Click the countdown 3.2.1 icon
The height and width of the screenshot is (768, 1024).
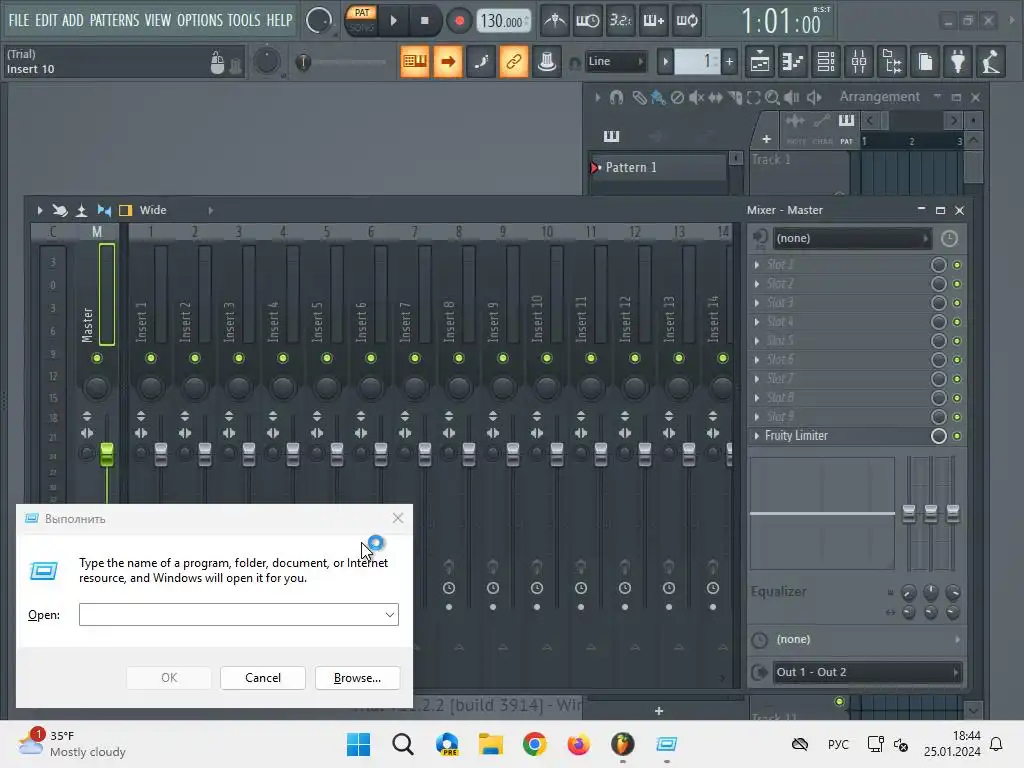pyautogui.click(x=620, y=21)
